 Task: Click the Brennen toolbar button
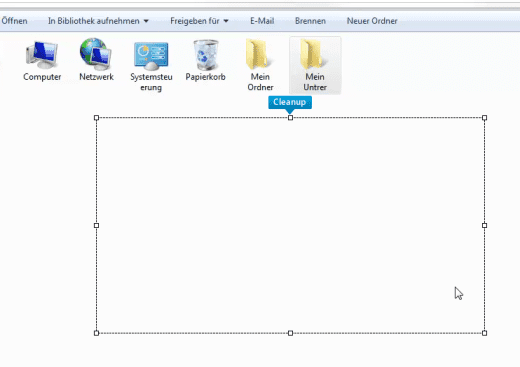click(x=310, y=21)
